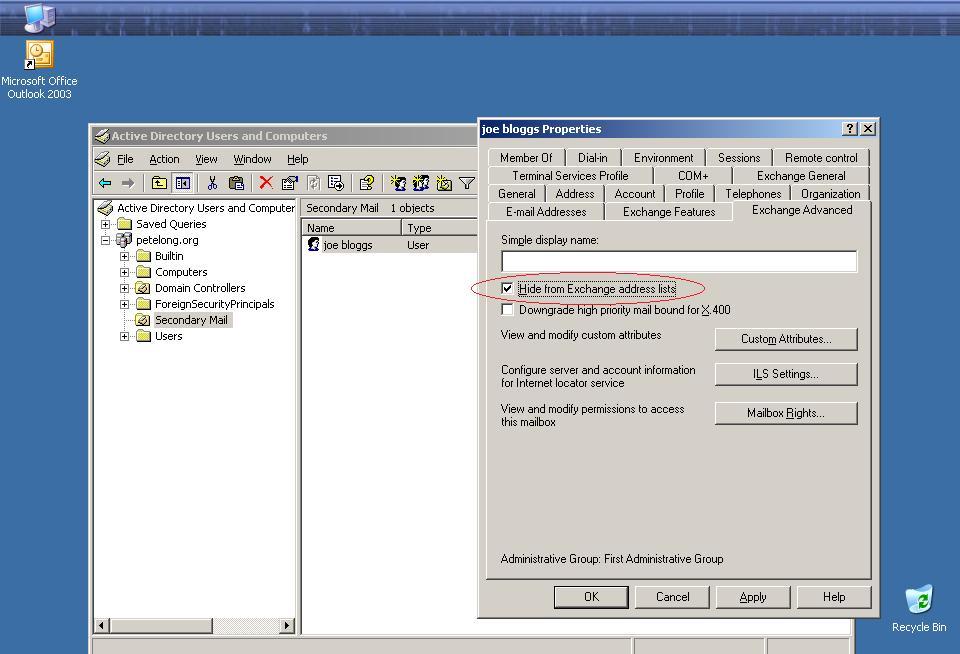Select the Recycle Bin desktop icon

[x=919, y=608]
